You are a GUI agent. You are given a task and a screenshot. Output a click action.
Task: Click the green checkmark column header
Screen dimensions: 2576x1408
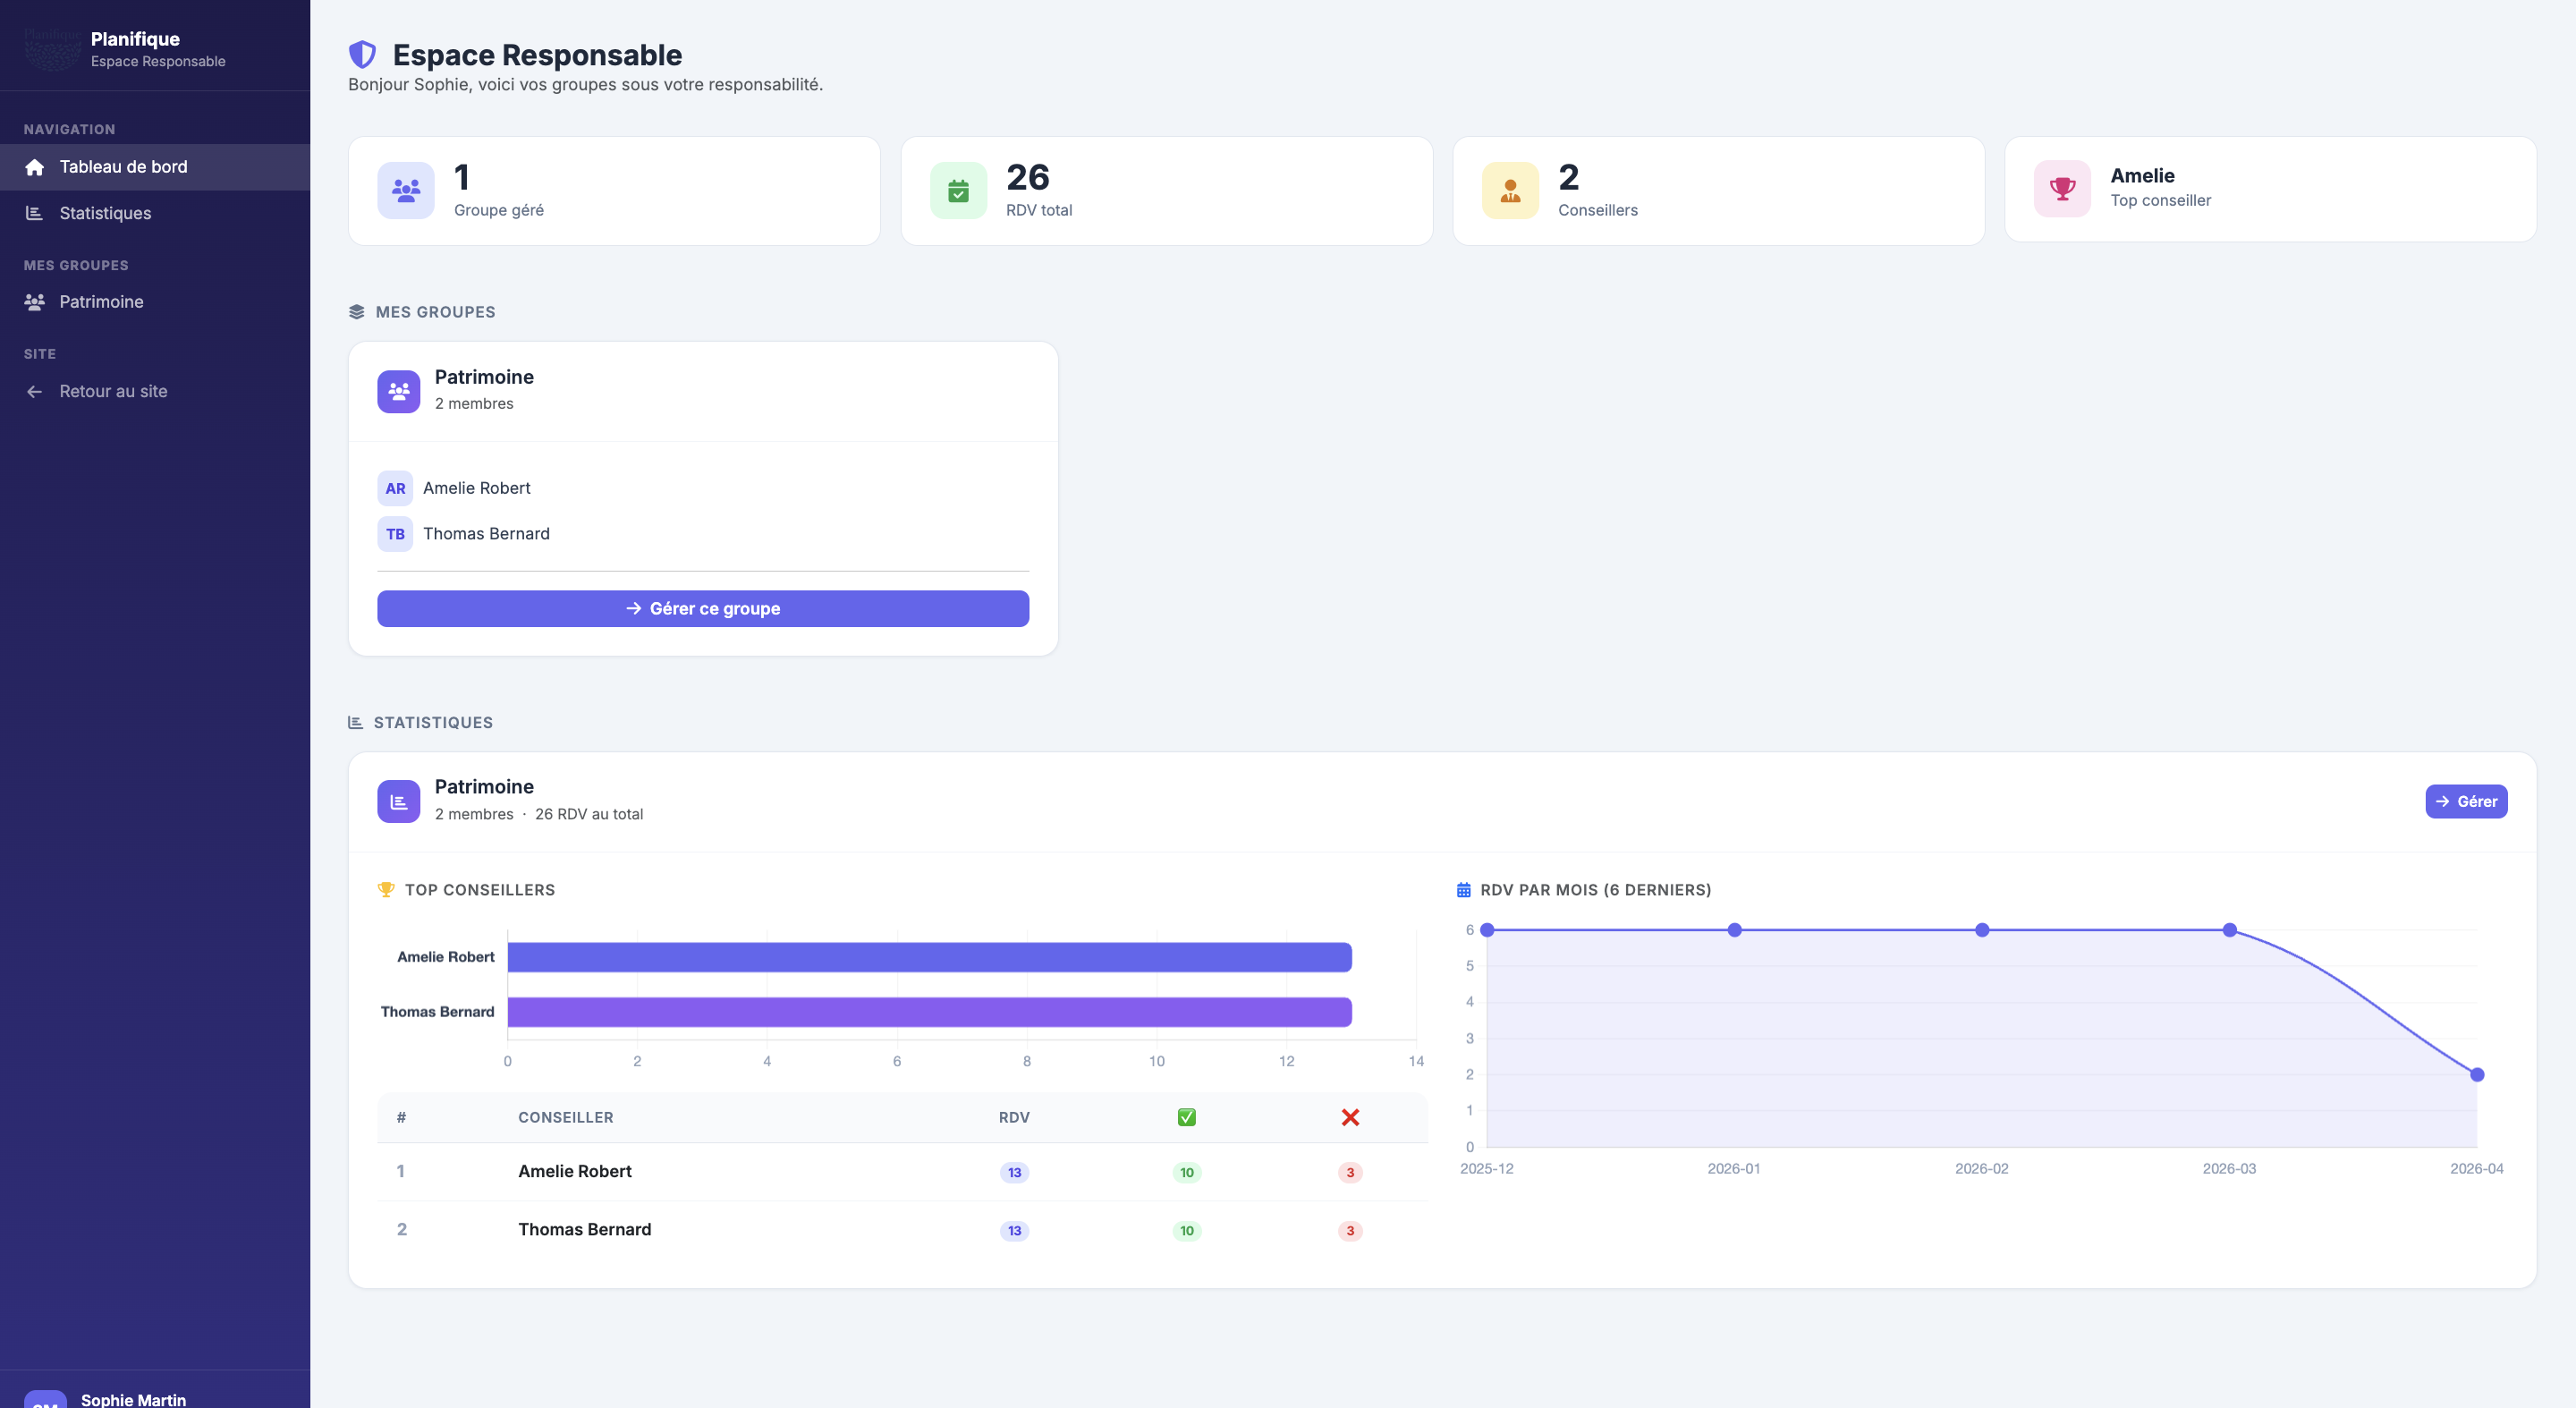[x=1186, y=1117]
